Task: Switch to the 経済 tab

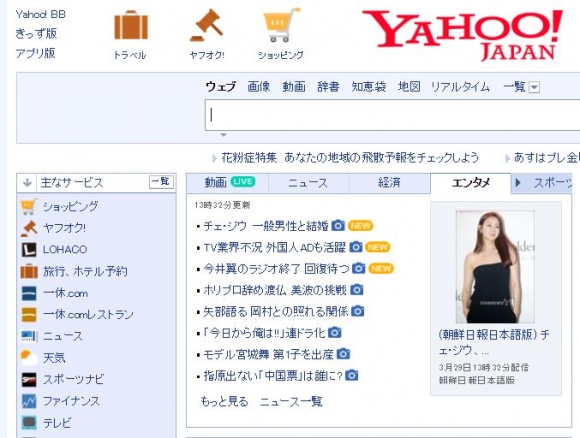Action: [389, 182]
